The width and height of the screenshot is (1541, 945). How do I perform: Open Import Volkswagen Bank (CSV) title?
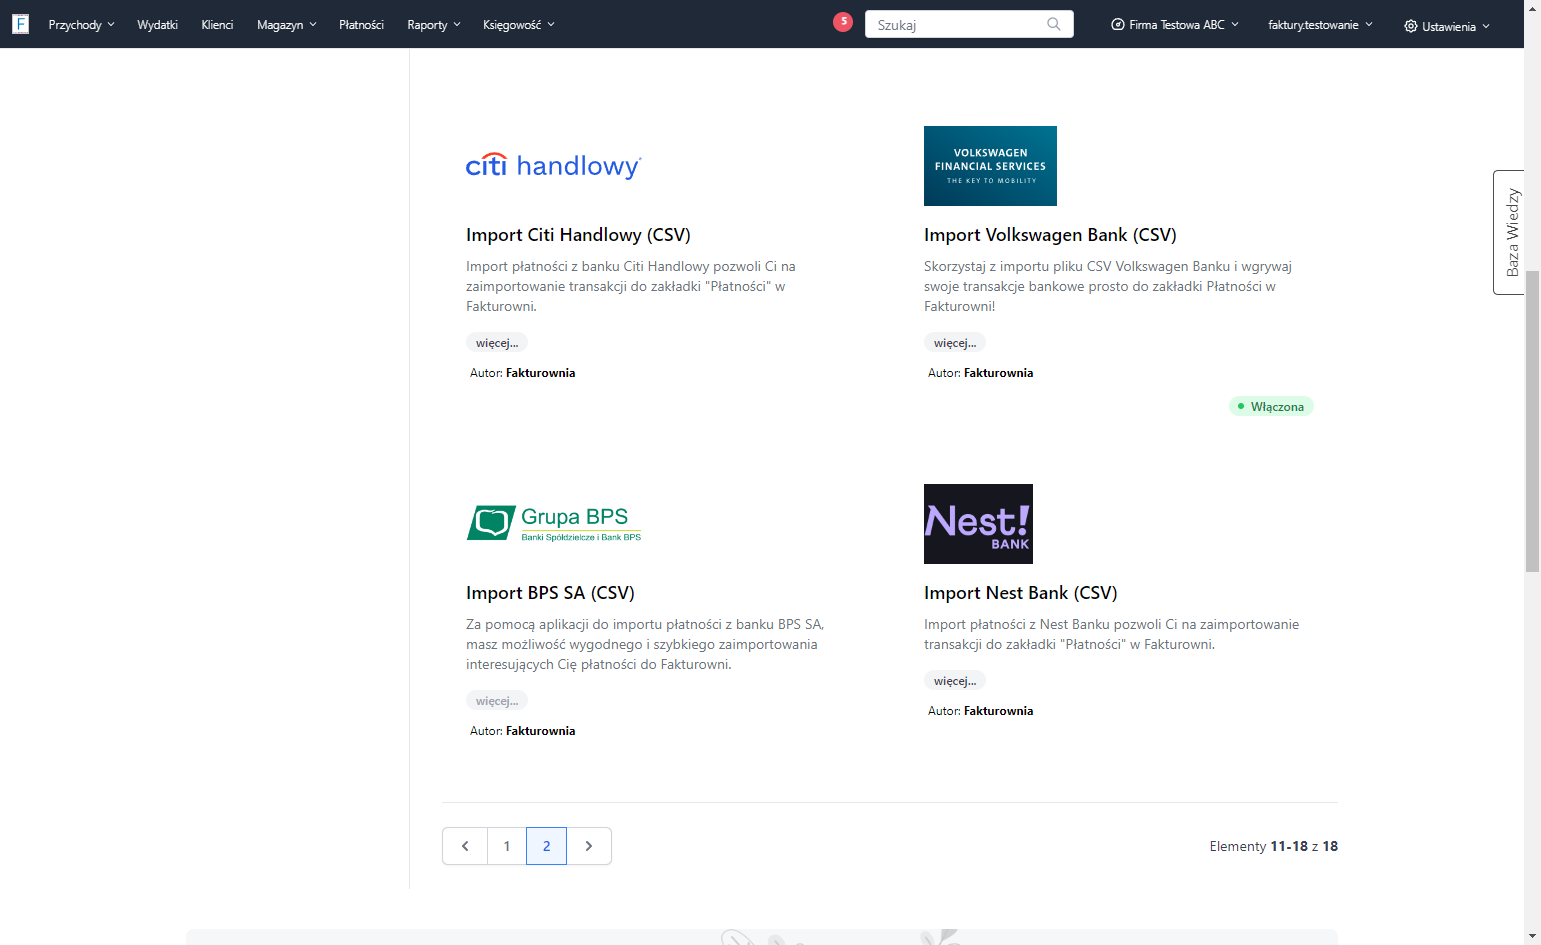pos(1050,235)
